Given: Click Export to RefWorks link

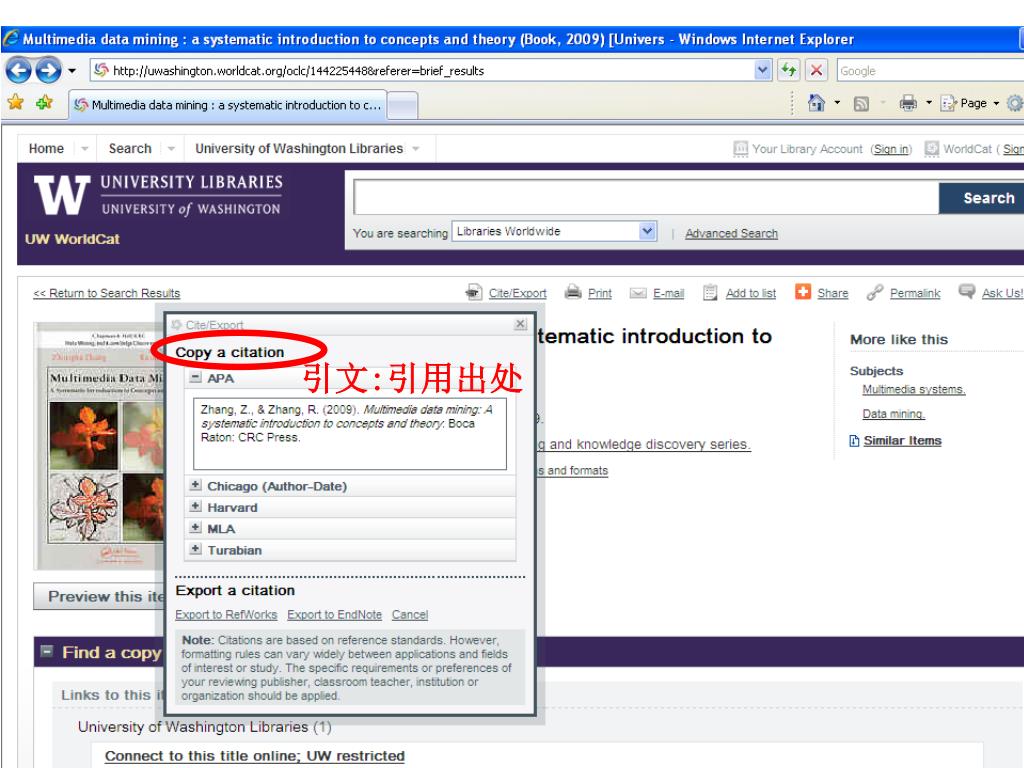Looking at the screenshot, I should click(226, 615).
